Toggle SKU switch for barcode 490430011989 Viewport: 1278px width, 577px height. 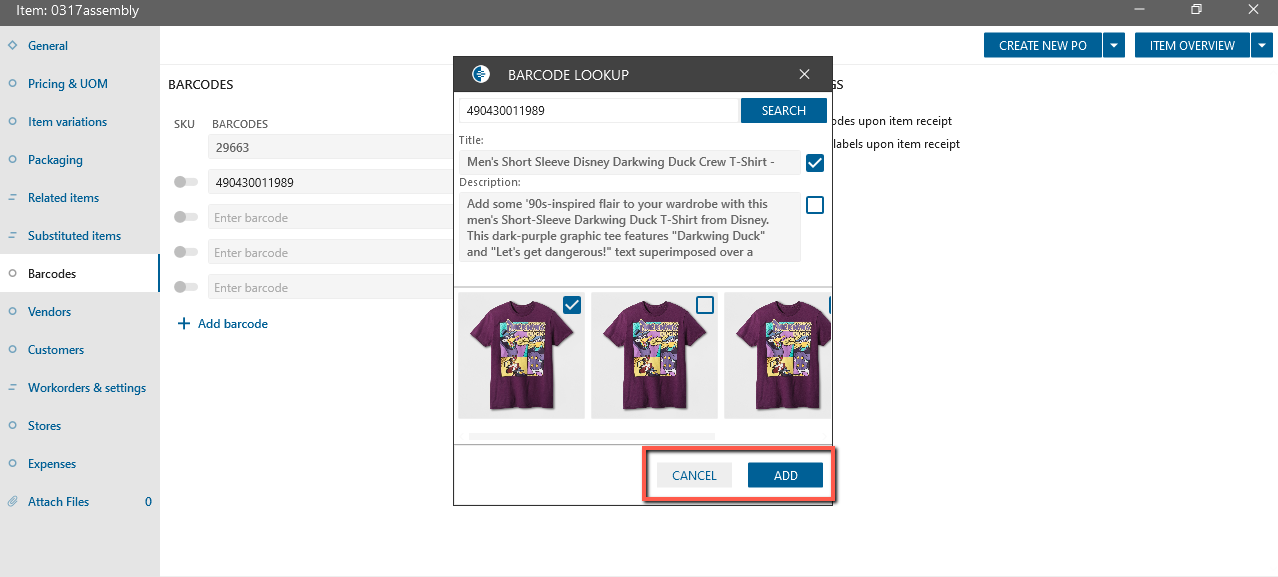185,183
